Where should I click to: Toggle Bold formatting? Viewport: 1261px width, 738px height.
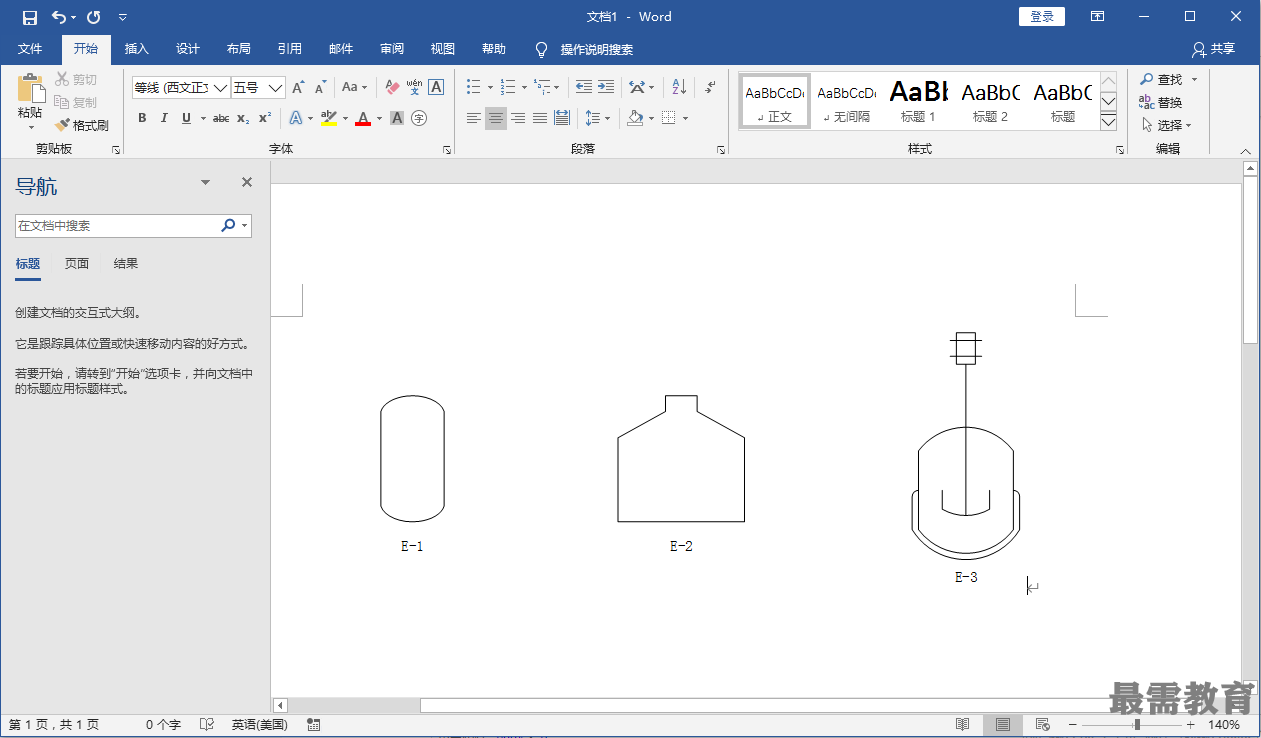point(142,118)
